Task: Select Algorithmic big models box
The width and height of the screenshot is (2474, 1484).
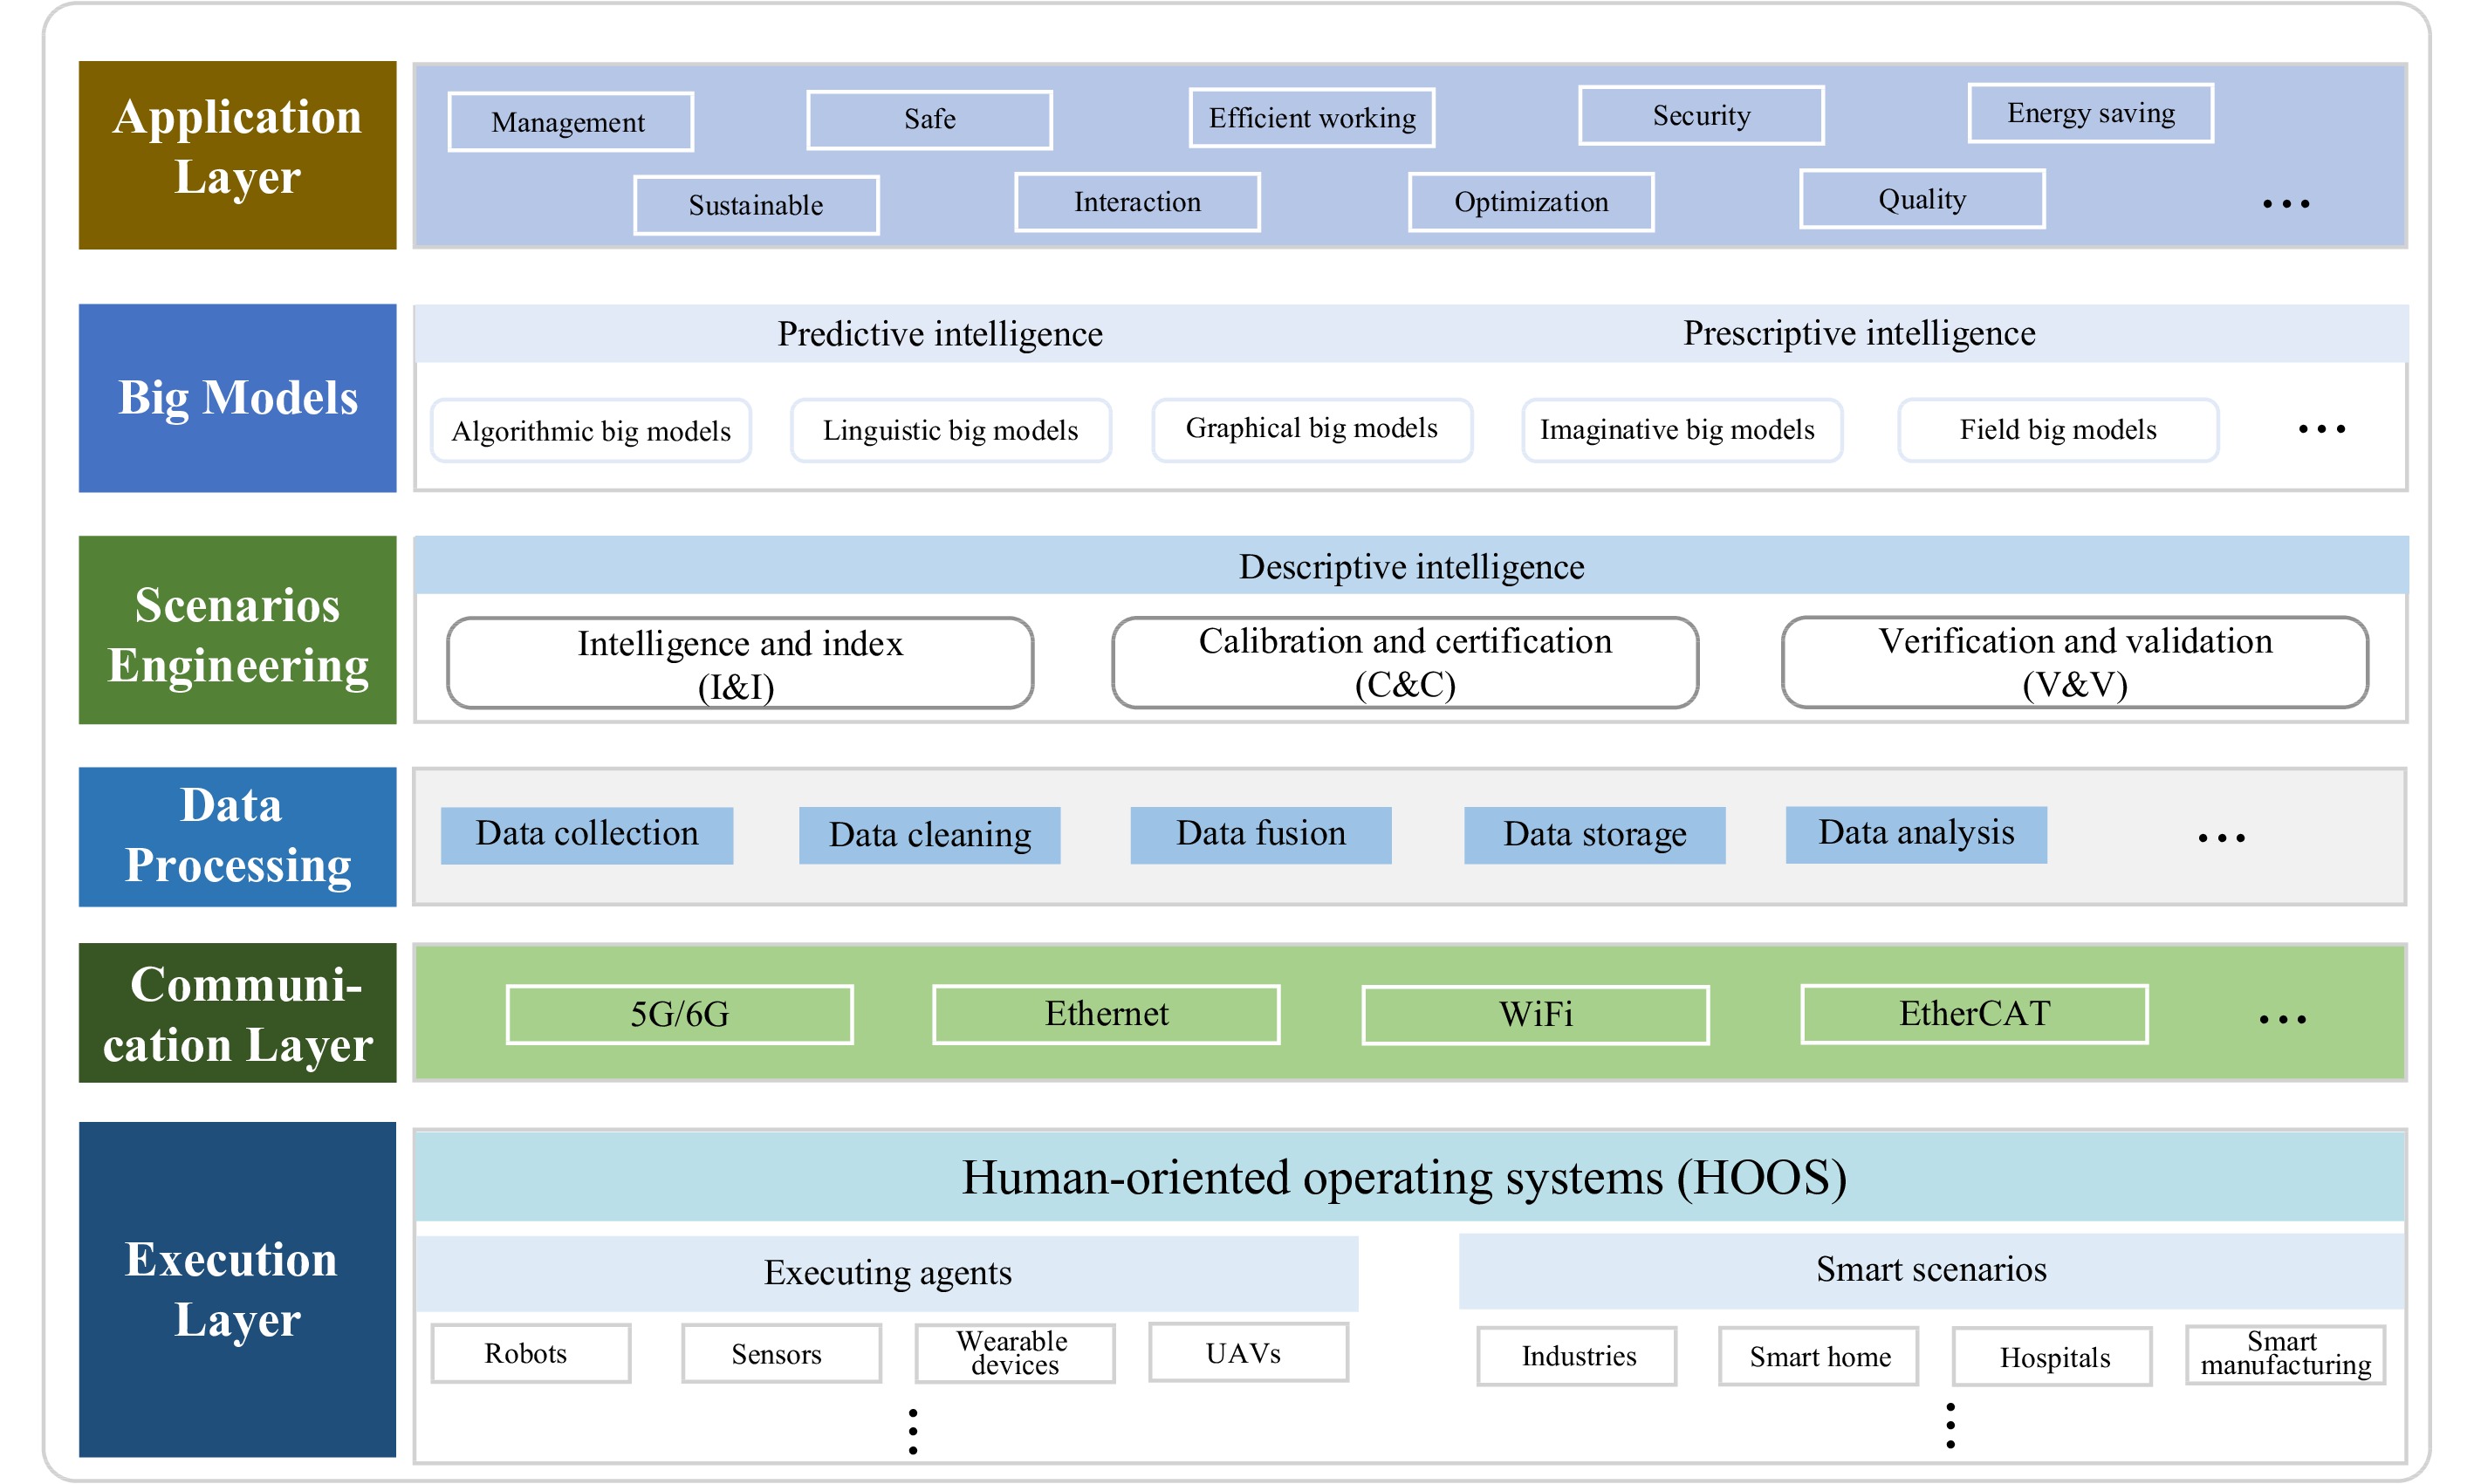Action: coord(591,431)
